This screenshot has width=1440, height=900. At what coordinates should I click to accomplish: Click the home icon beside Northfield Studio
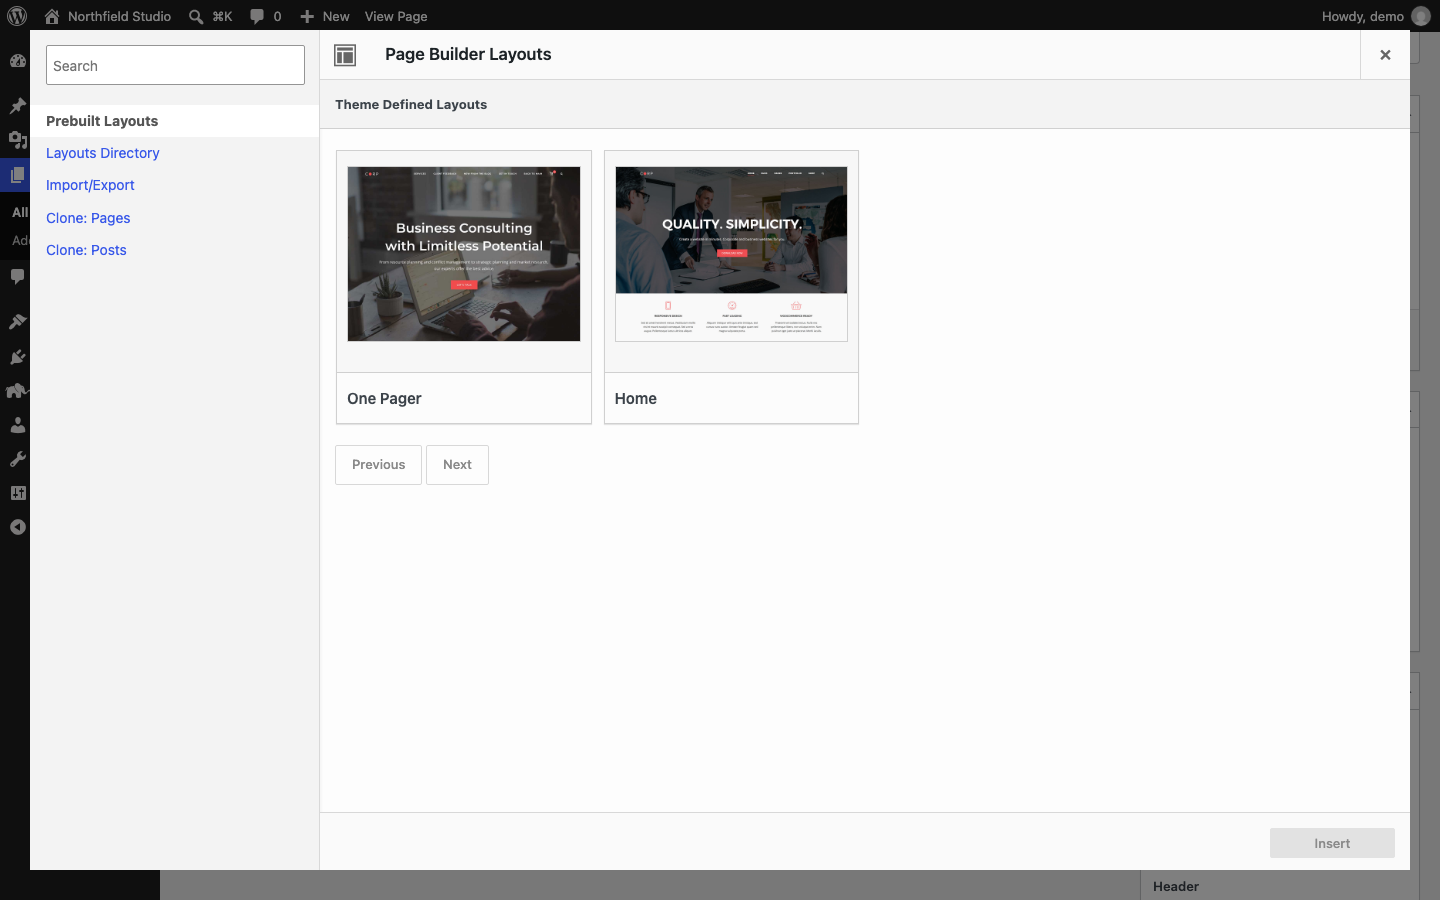pyautogui.click(x=52, y=16)
